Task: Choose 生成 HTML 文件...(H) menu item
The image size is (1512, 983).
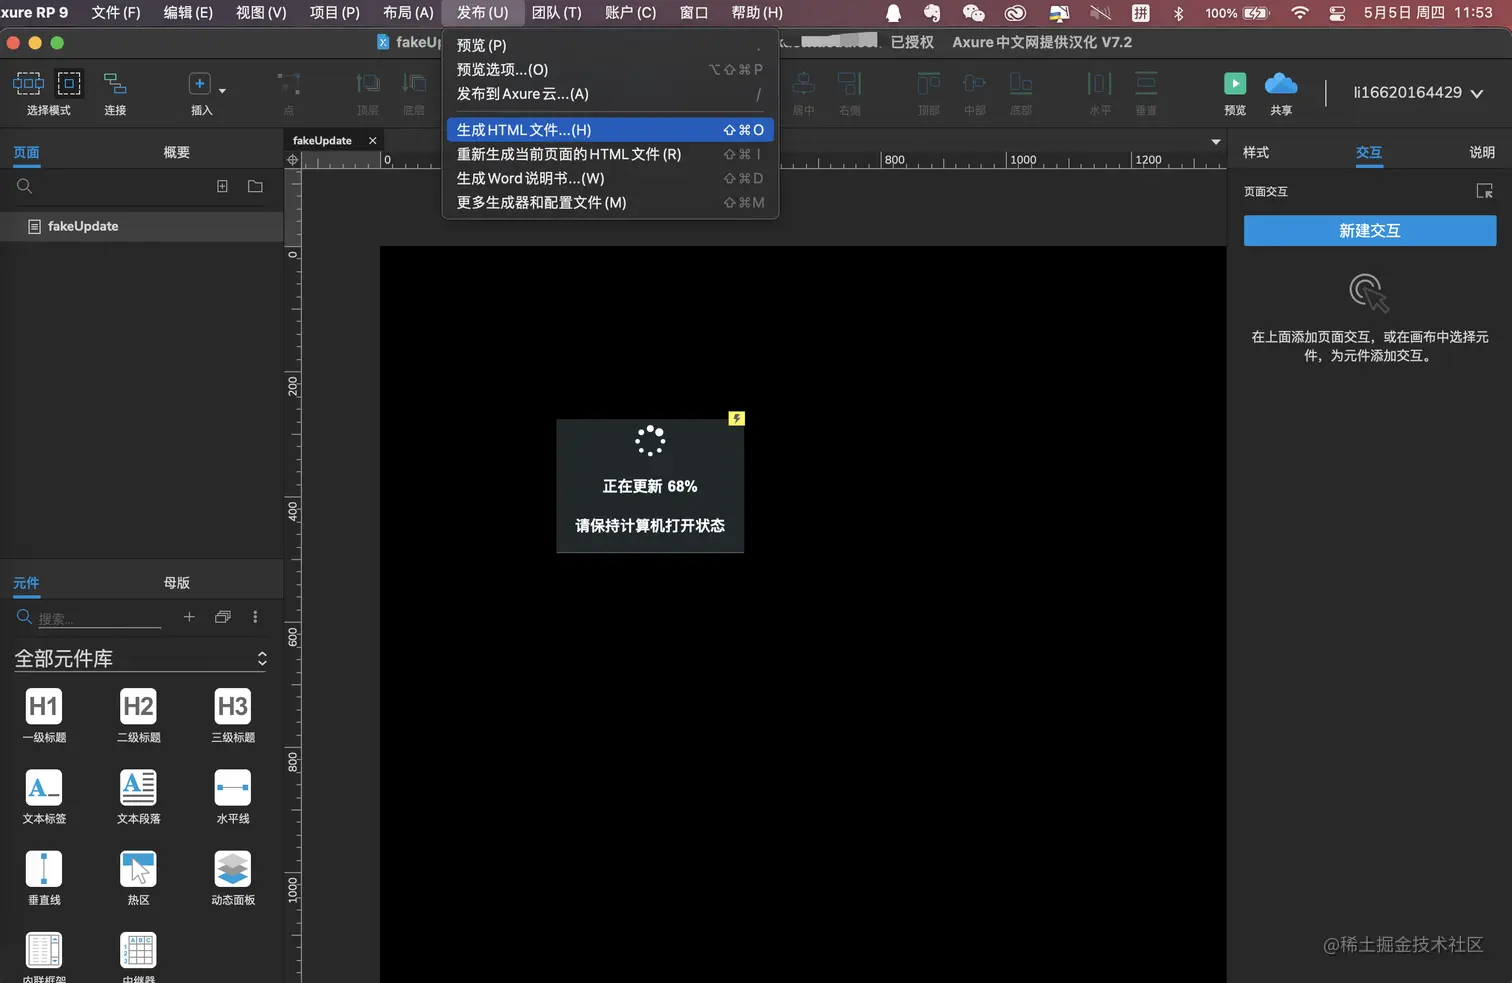Action: [610, 130]
